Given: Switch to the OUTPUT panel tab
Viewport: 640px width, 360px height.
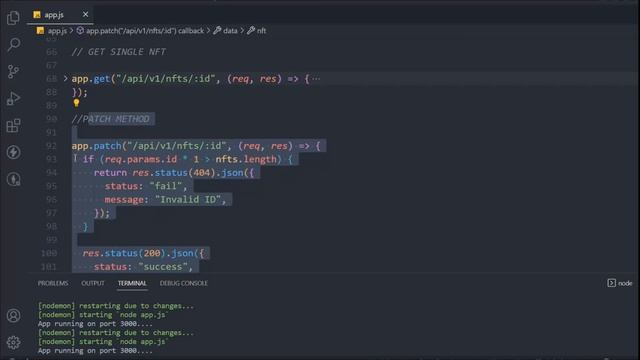Looking at the screenshot, I should pos(93,283).
